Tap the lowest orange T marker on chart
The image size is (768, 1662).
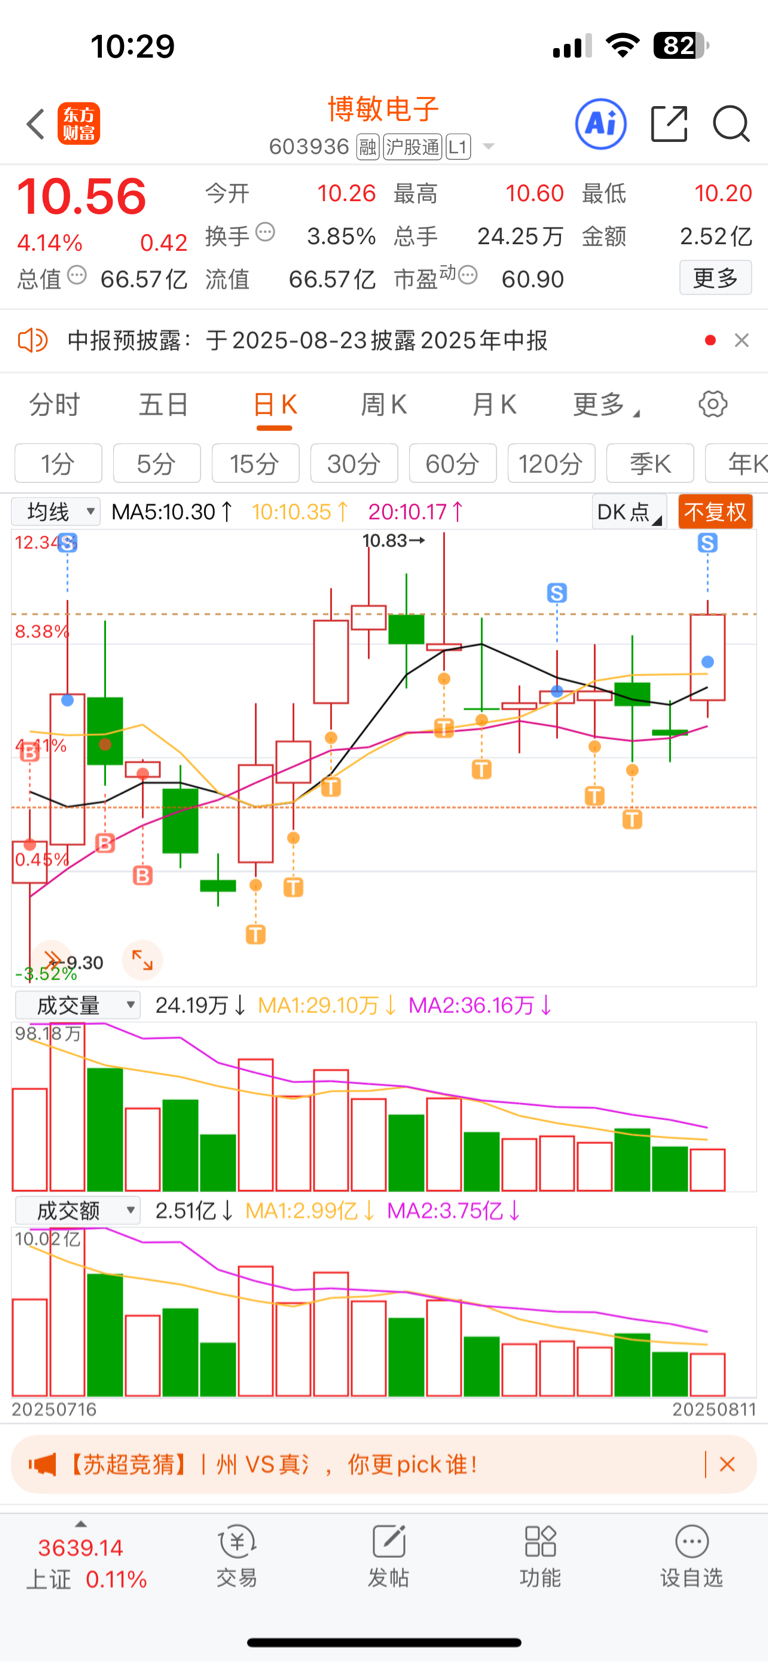click(256, 935)
